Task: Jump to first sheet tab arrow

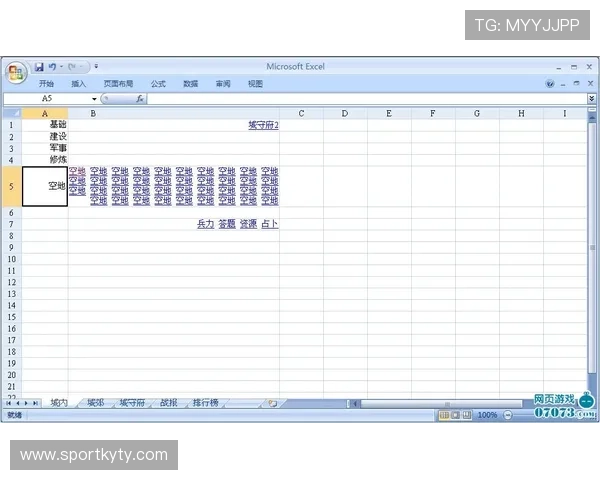Action: pyautogui.click(x=8, y=403)
